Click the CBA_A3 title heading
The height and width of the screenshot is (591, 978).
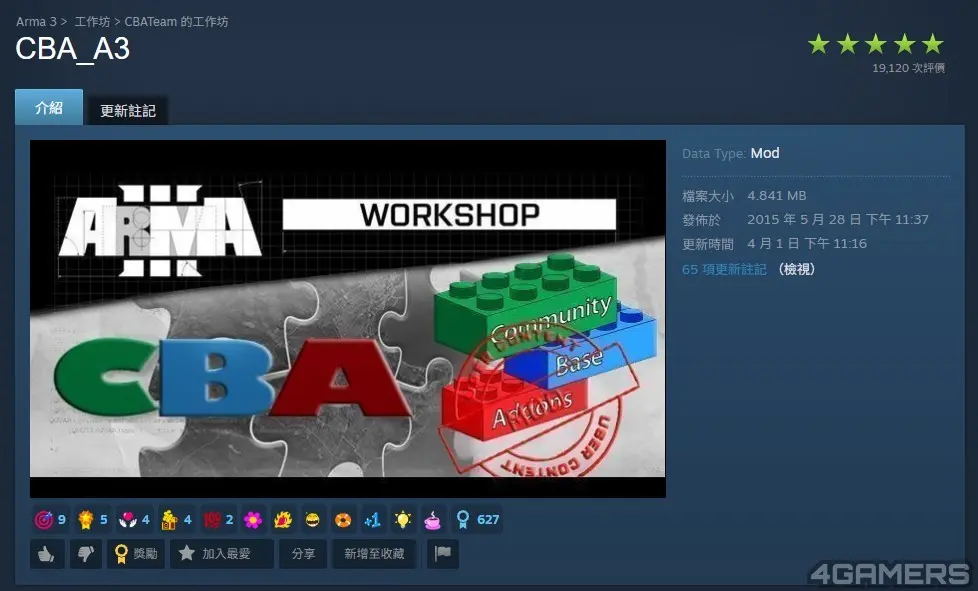(x=73, y=49)
